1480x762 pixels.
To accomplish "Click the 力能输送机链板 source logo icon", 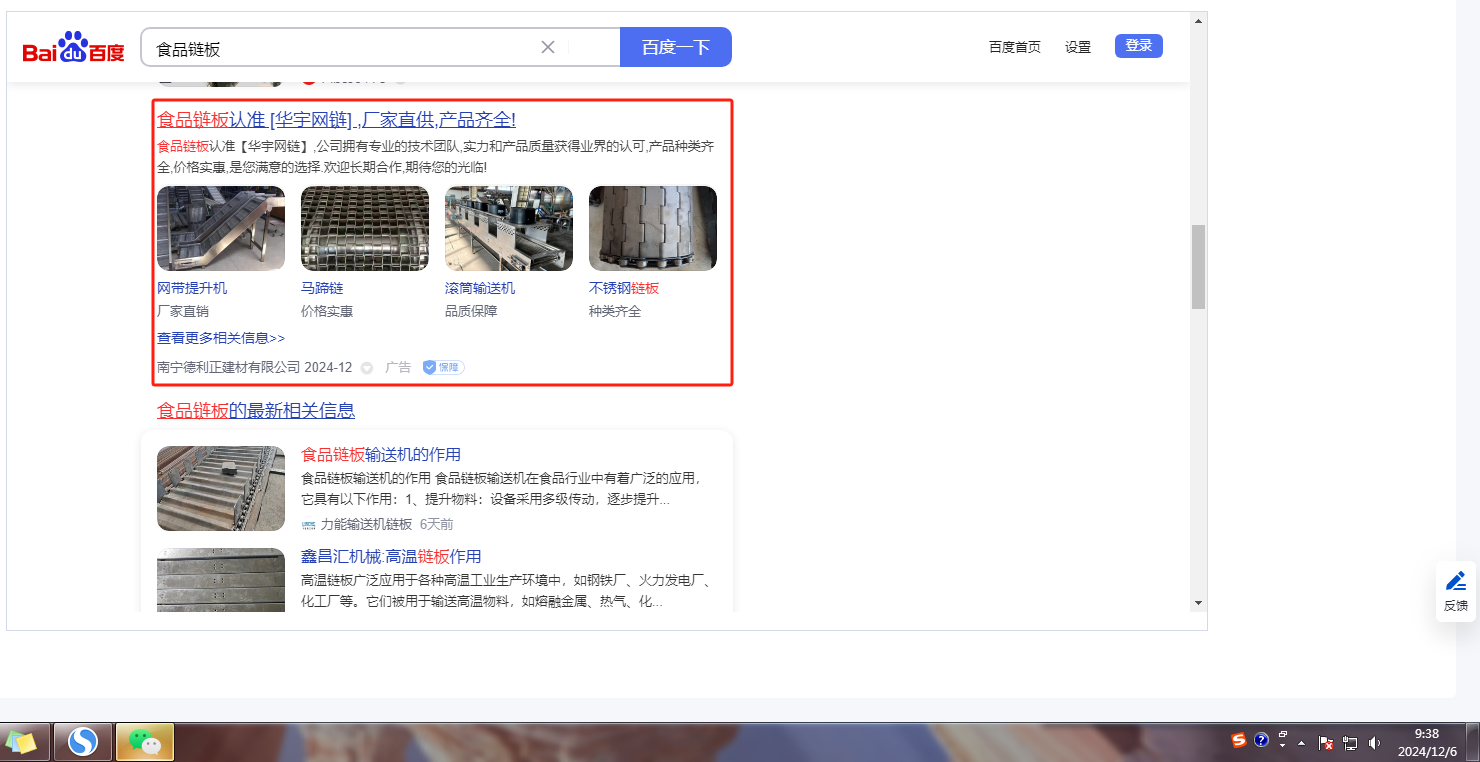I will [308, 525].
